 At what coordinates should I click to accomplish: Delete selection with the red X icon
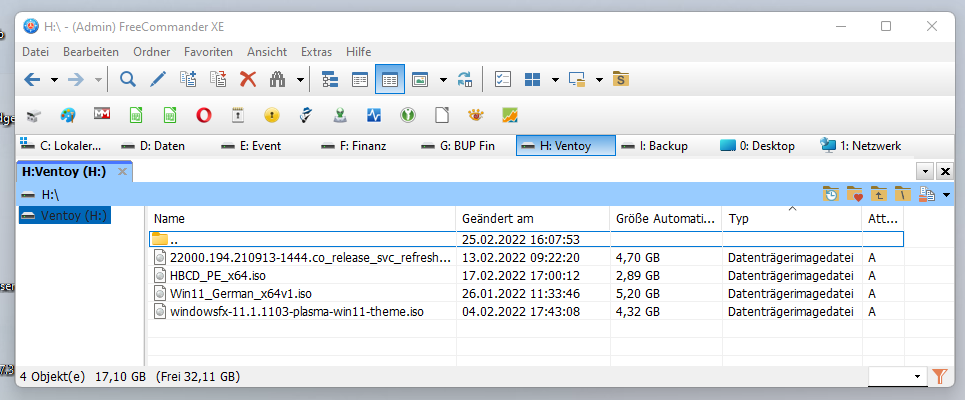pos(248,79)
